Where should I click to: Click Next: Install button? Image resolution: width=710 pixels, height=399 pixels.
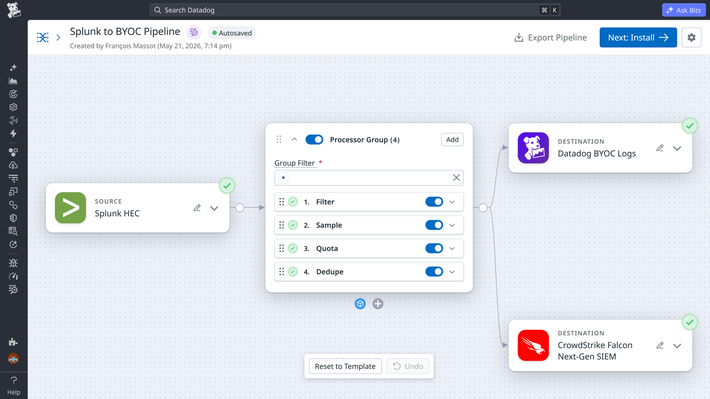(638, 38)
